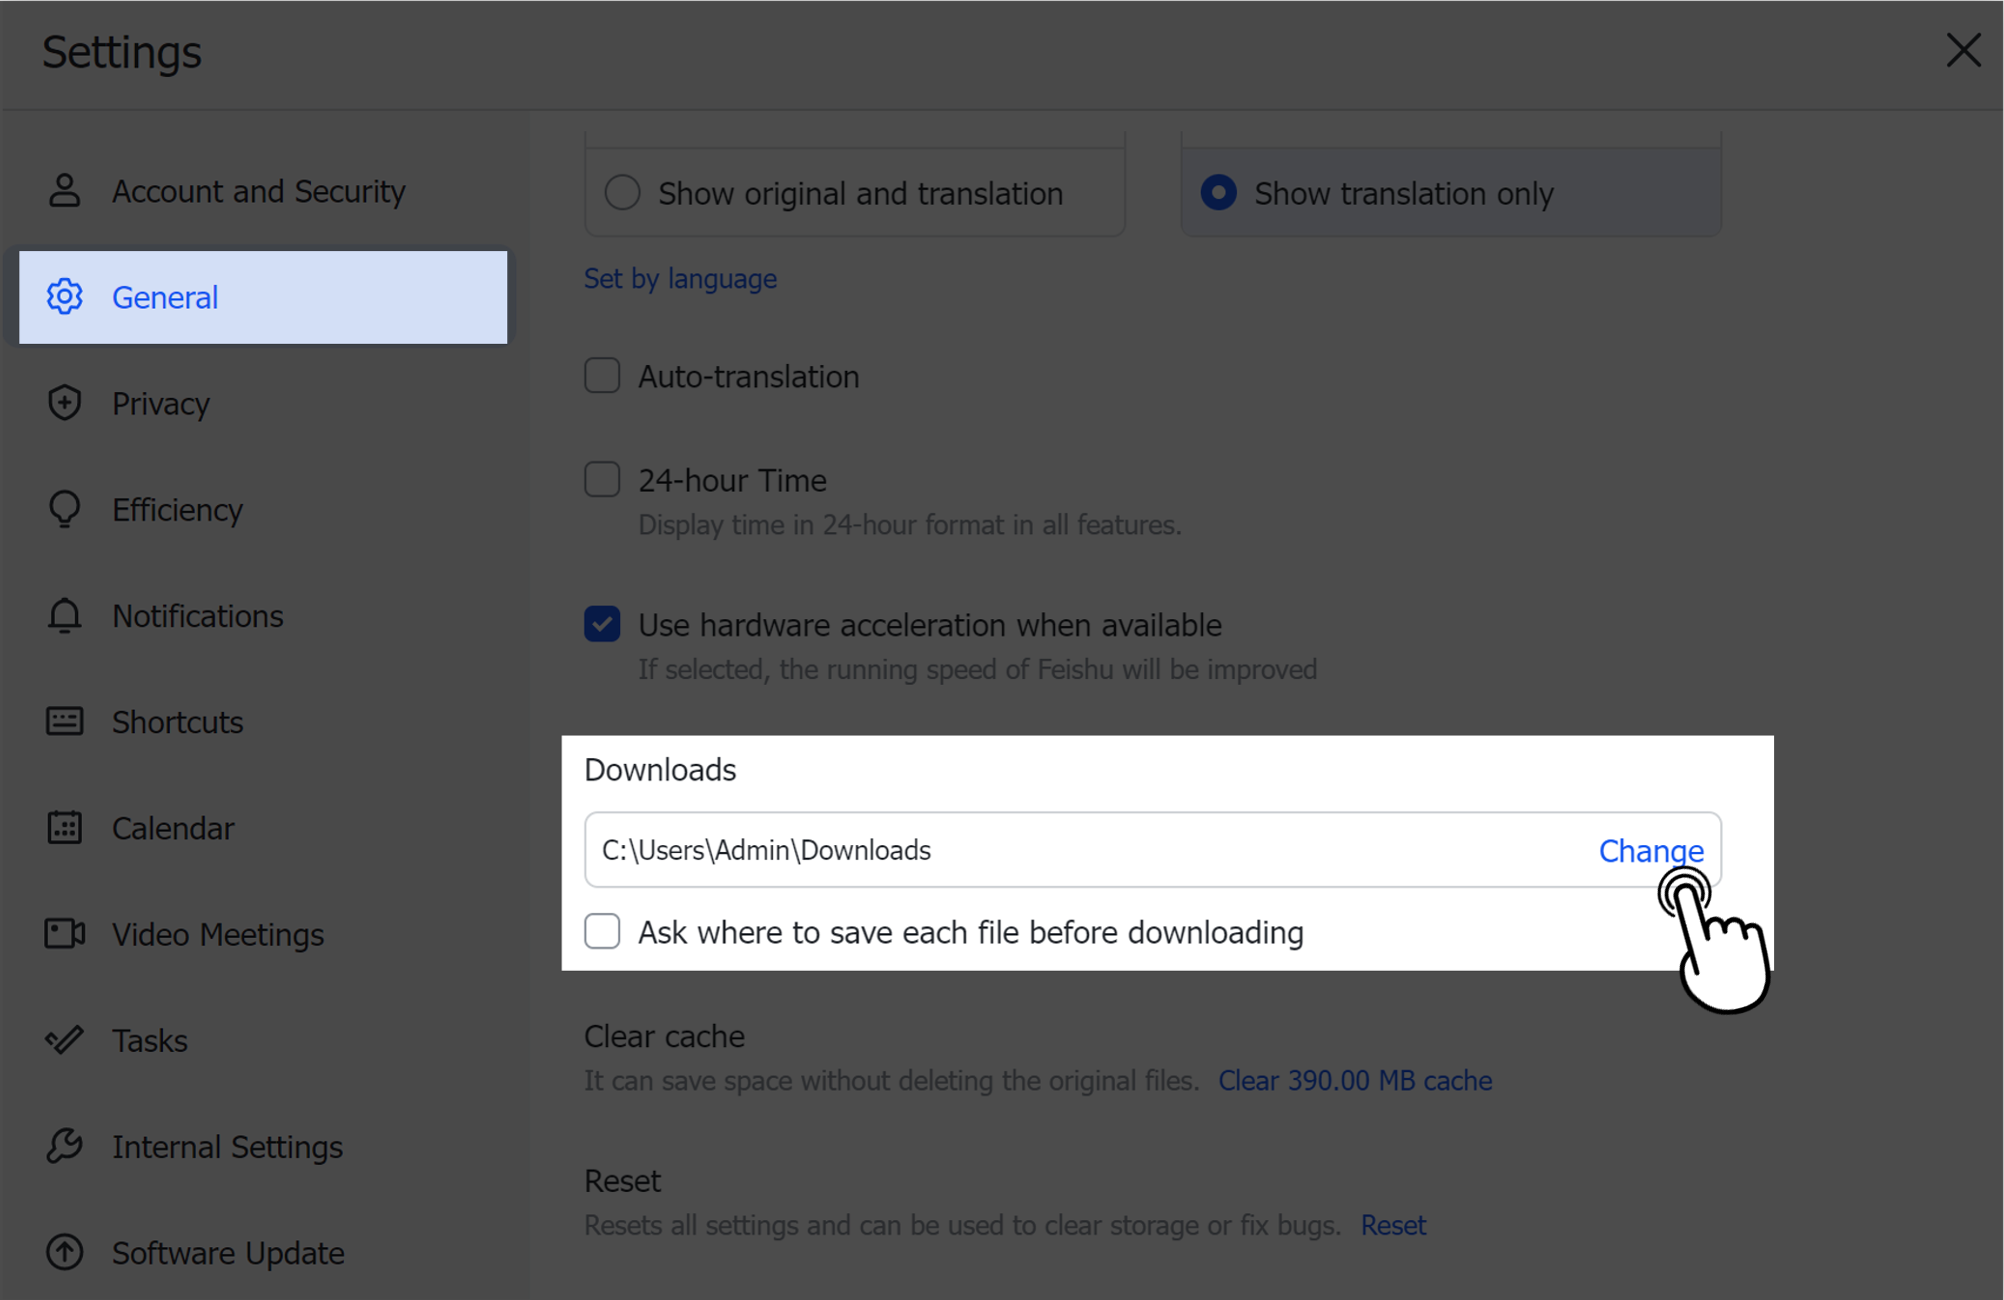This screenshot has width=2004, height=1300.
Task: Enable the Auto-translation checkbox
Action: coord(602,376)
